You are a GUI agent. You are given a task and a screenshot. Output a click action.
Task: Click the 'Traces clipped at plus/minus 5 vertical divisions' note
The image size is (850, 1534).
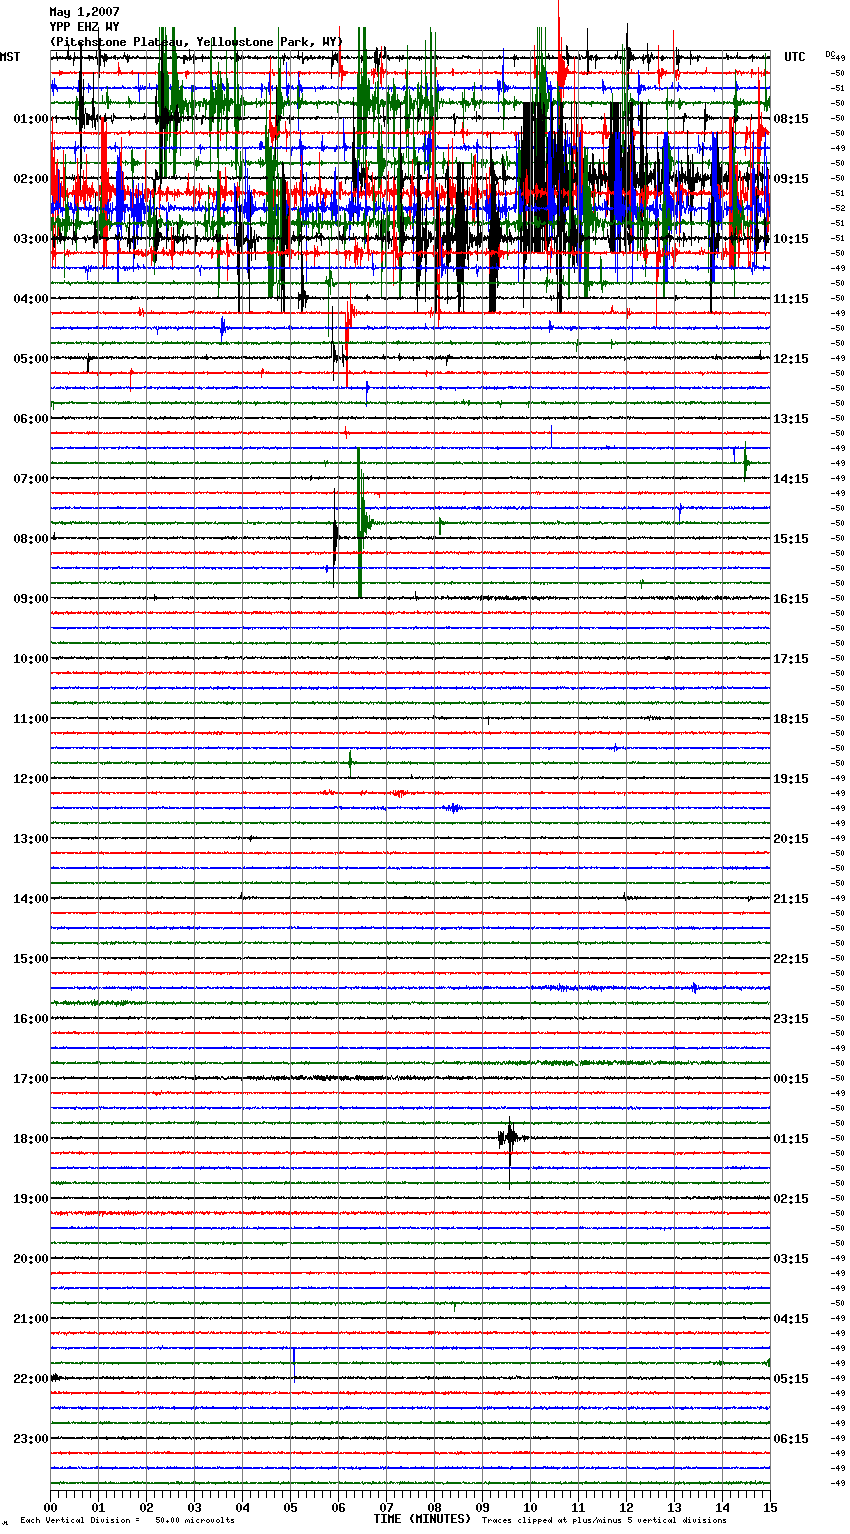[x=604, y=1520]
